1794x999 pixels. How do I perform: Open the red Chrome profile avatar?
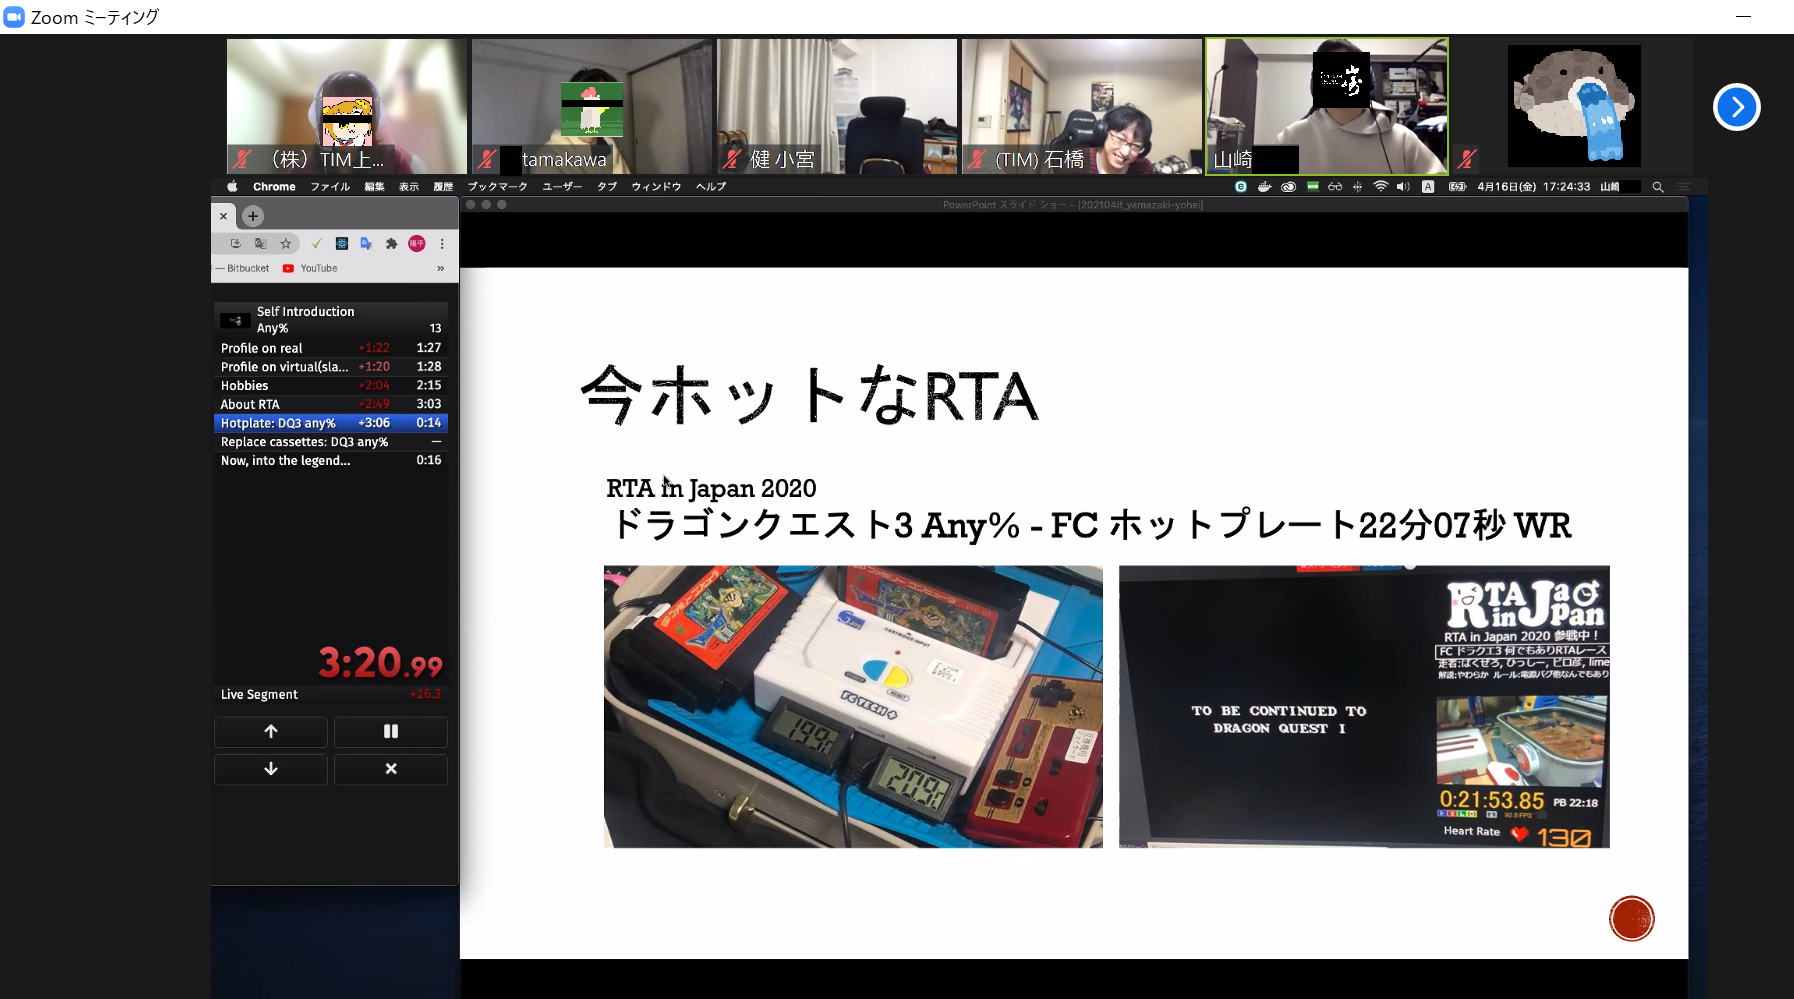[417, 243]
